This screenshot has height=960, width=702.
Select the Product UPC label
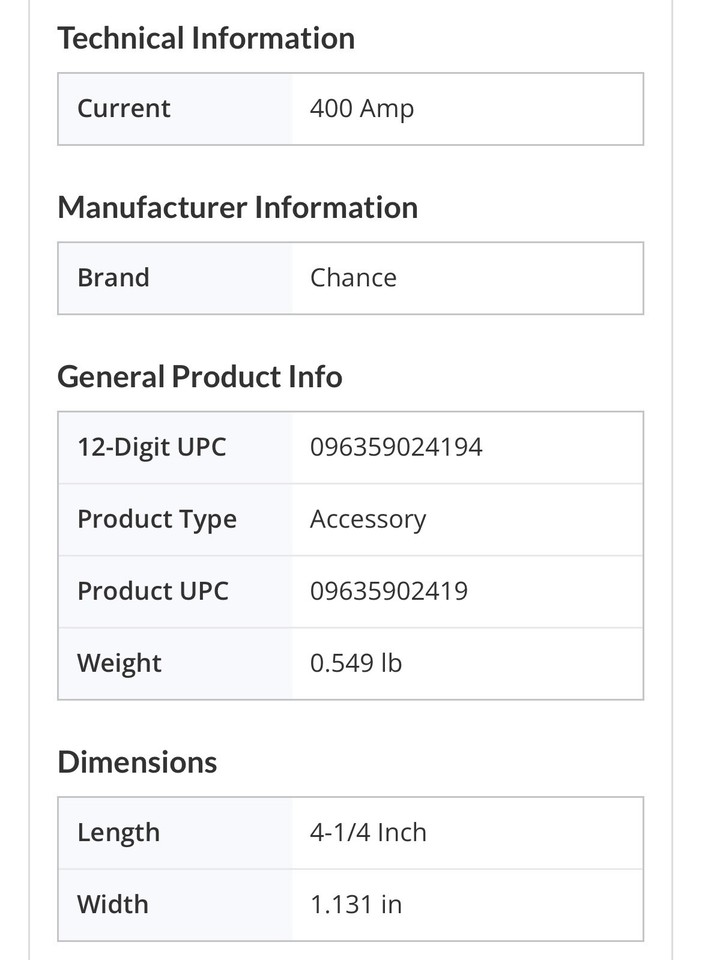[x=153, y=591]
